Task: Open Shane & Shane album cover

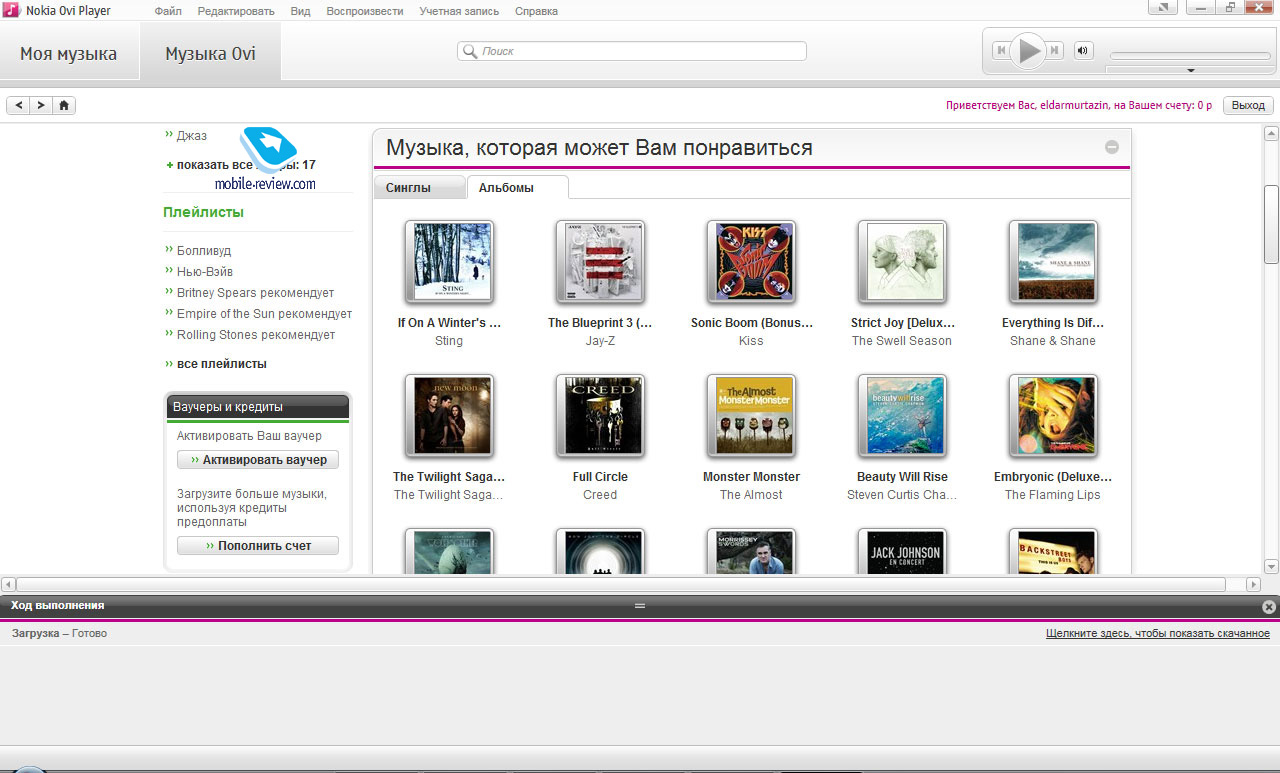Action: [1053, 262]
